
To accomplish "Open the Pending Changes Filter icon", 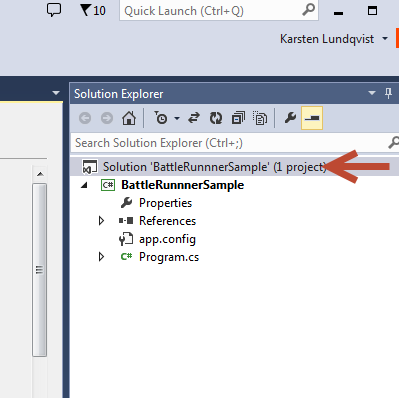I will 161,118.
